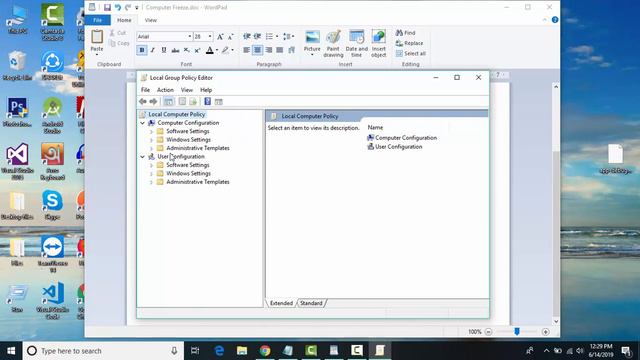The width and height of the screenshot is (640, 360).
Task: Click Superscript button in WordPad
Action: pos(197,50)
